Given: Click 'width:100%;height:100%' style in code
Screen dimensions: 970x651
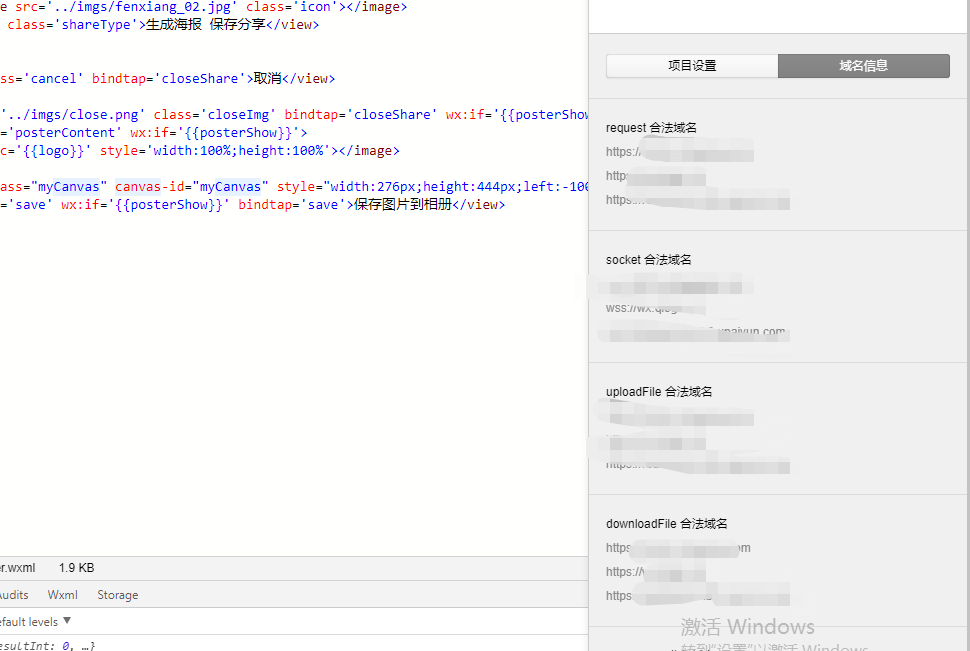Looking at the screenshot, I should (x=238, y=150).
